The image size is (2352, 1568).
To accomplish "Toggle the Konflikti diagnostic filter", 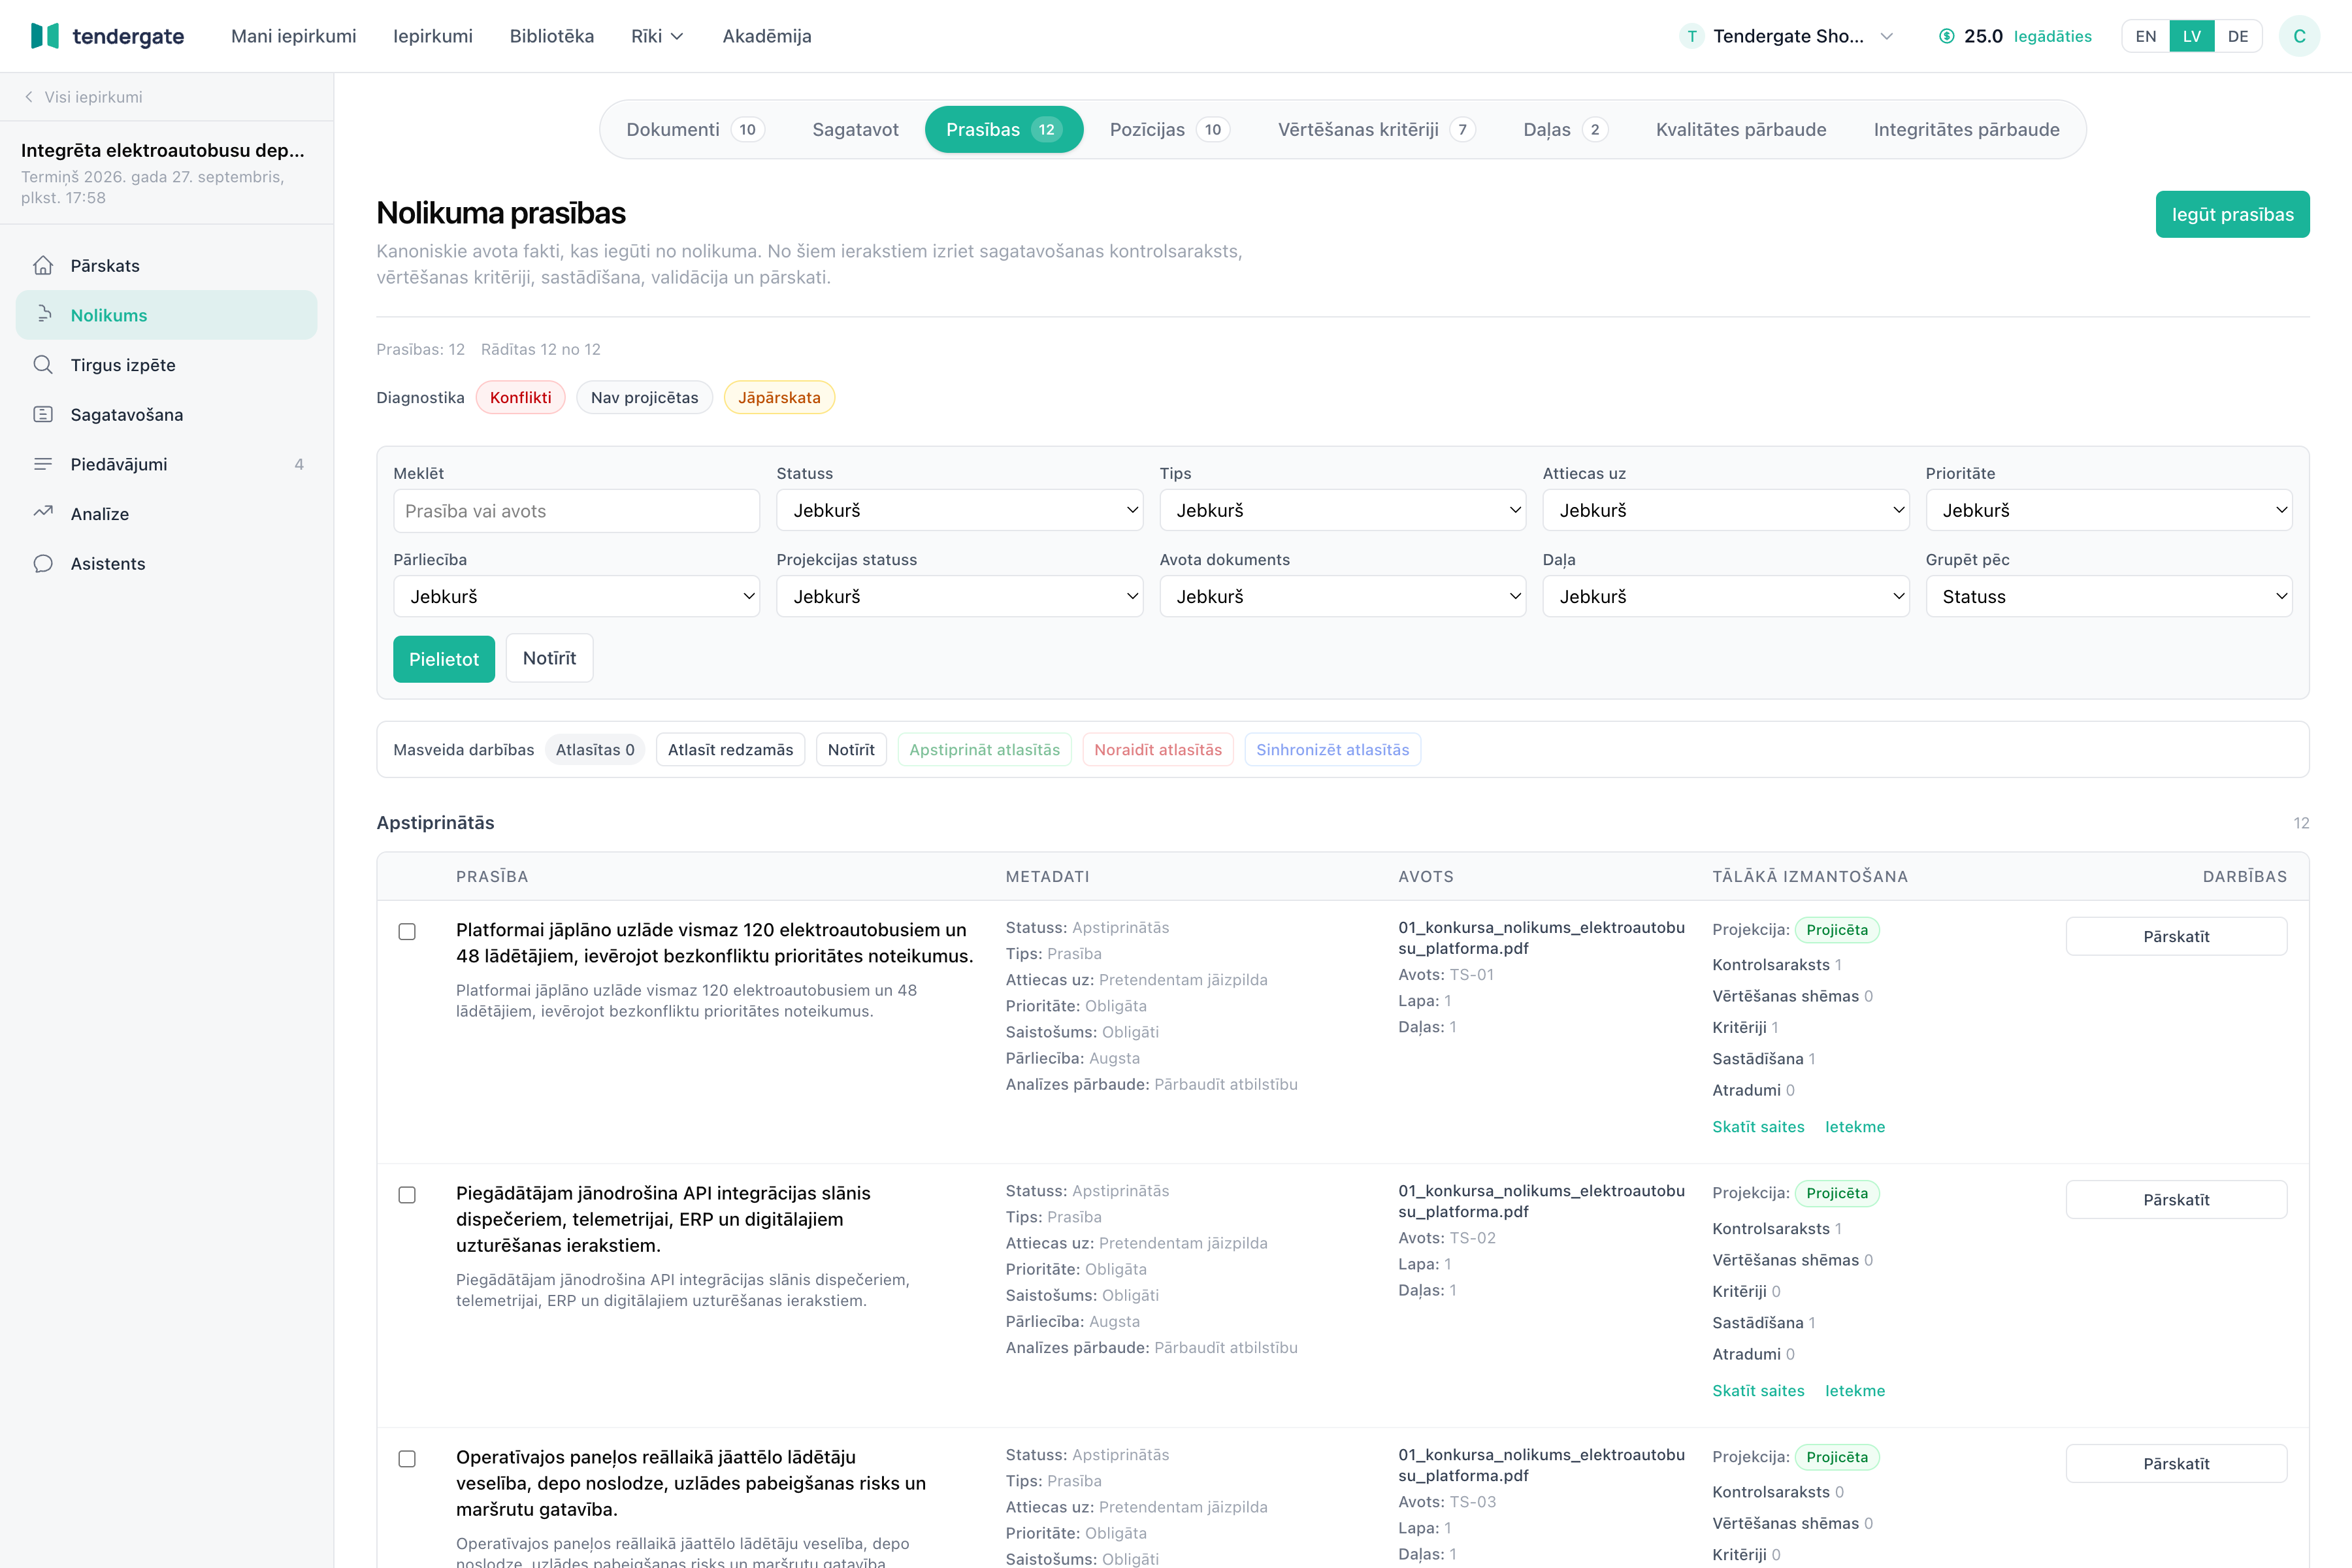I will tap(520, 397).
